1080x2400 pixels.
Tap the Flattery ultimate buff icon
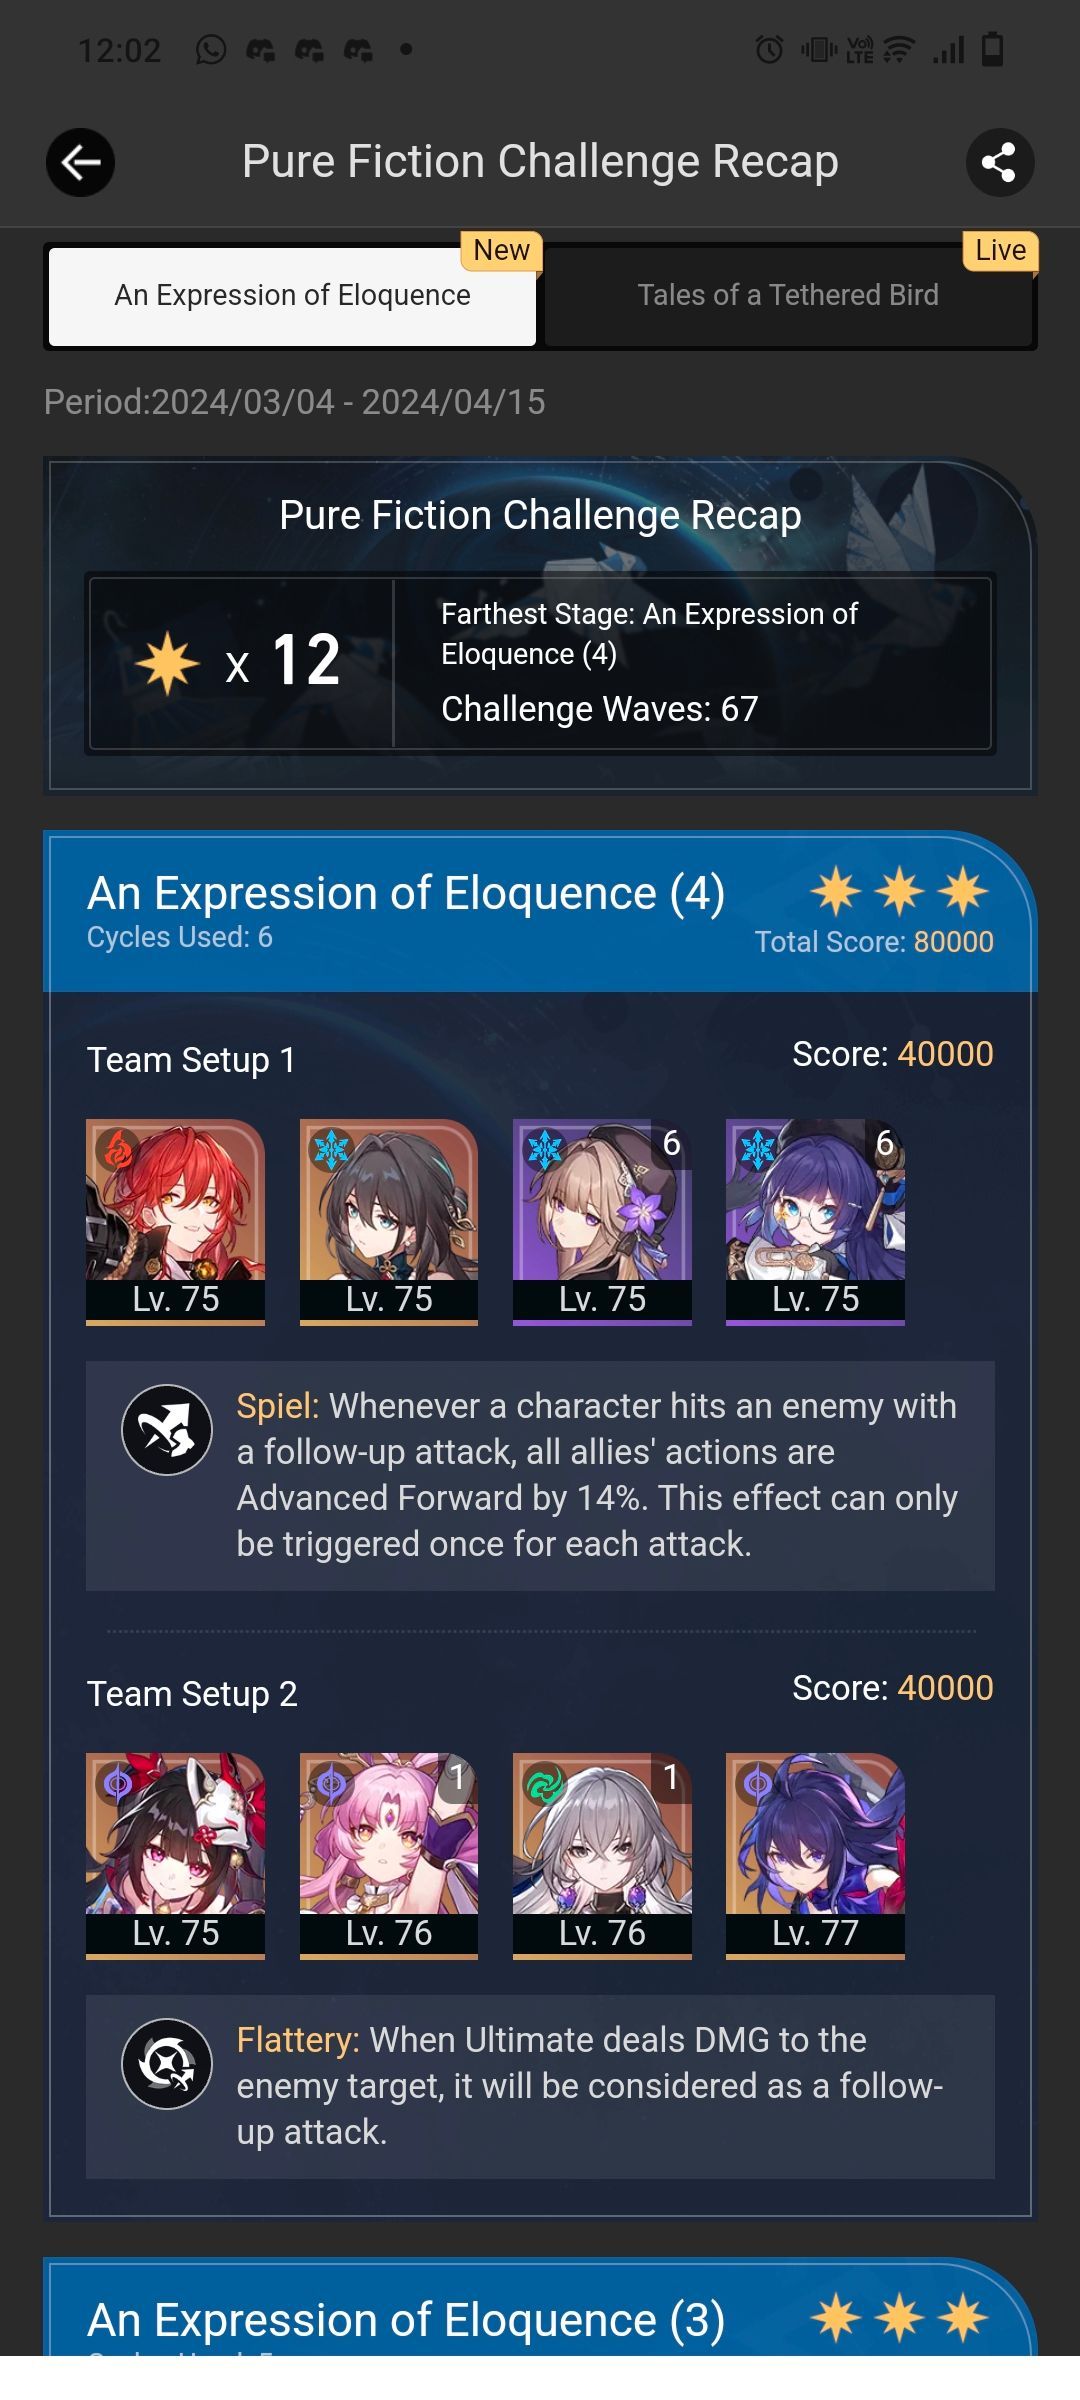click(x=167, y=2063)
